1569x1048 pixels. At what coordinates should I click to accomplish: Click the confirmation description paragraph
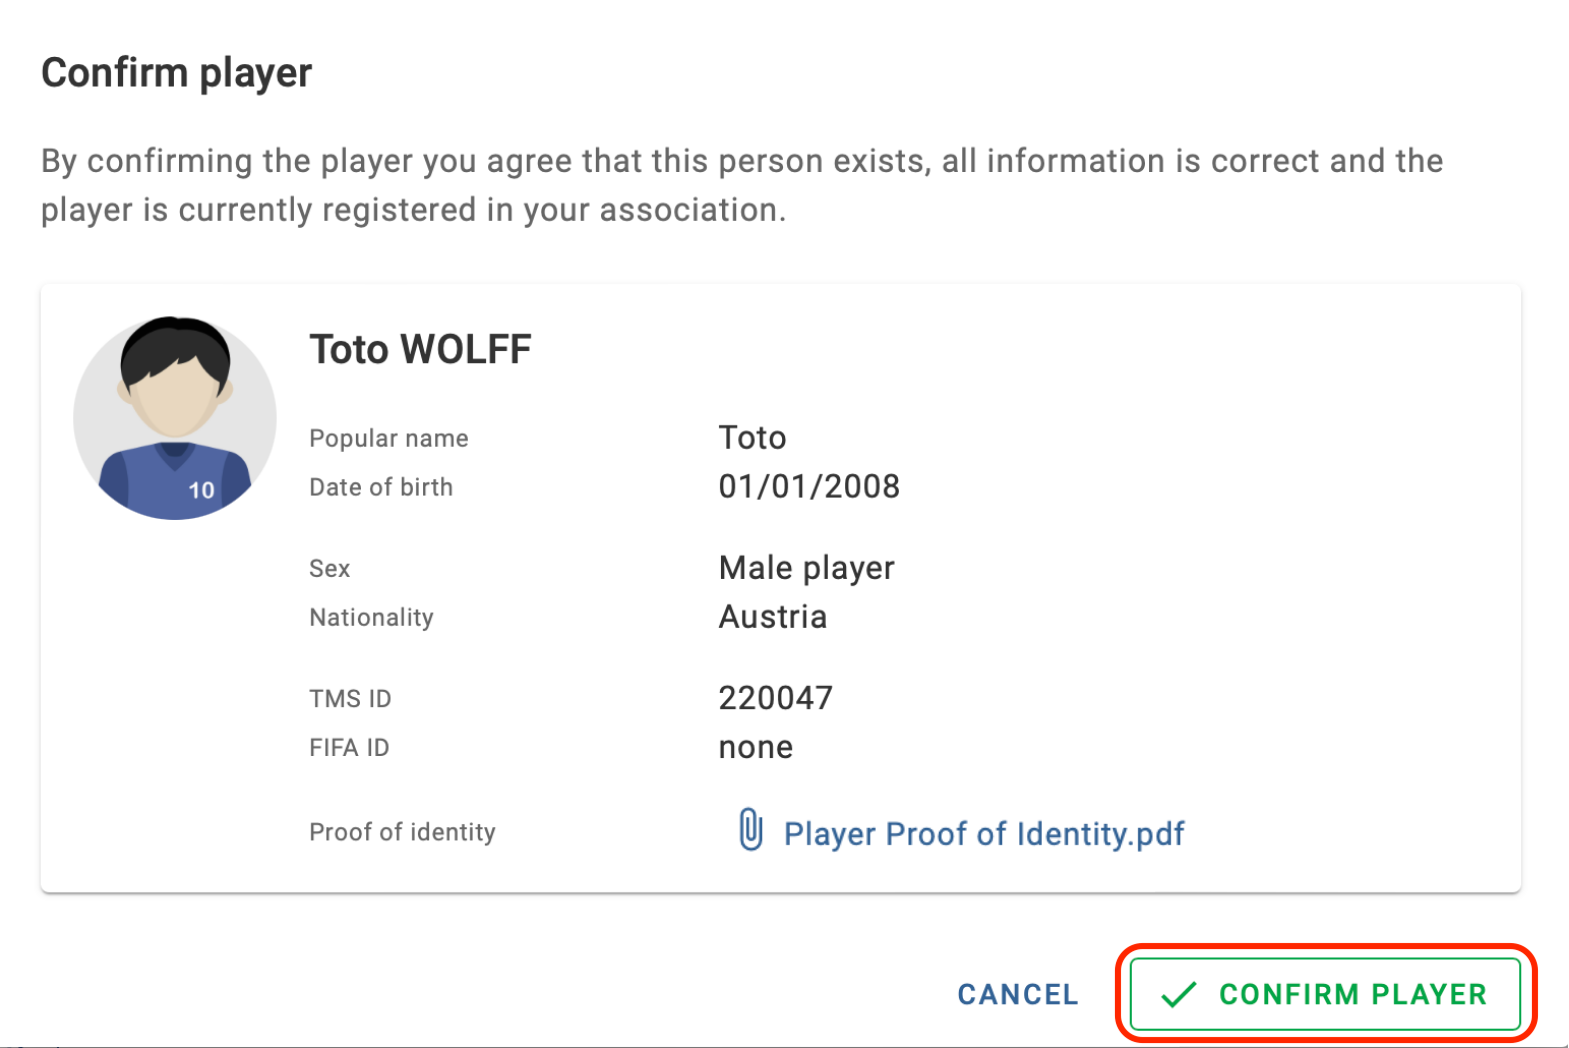[x=742, y=185]
